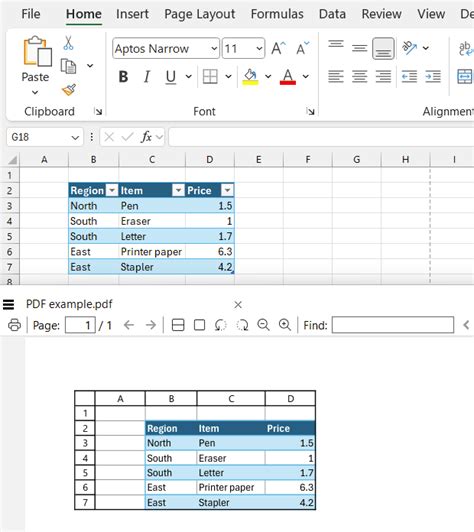Screen dimensions: 474x532
Task: Switch to the Formulas tab
Action: [277, 14]
